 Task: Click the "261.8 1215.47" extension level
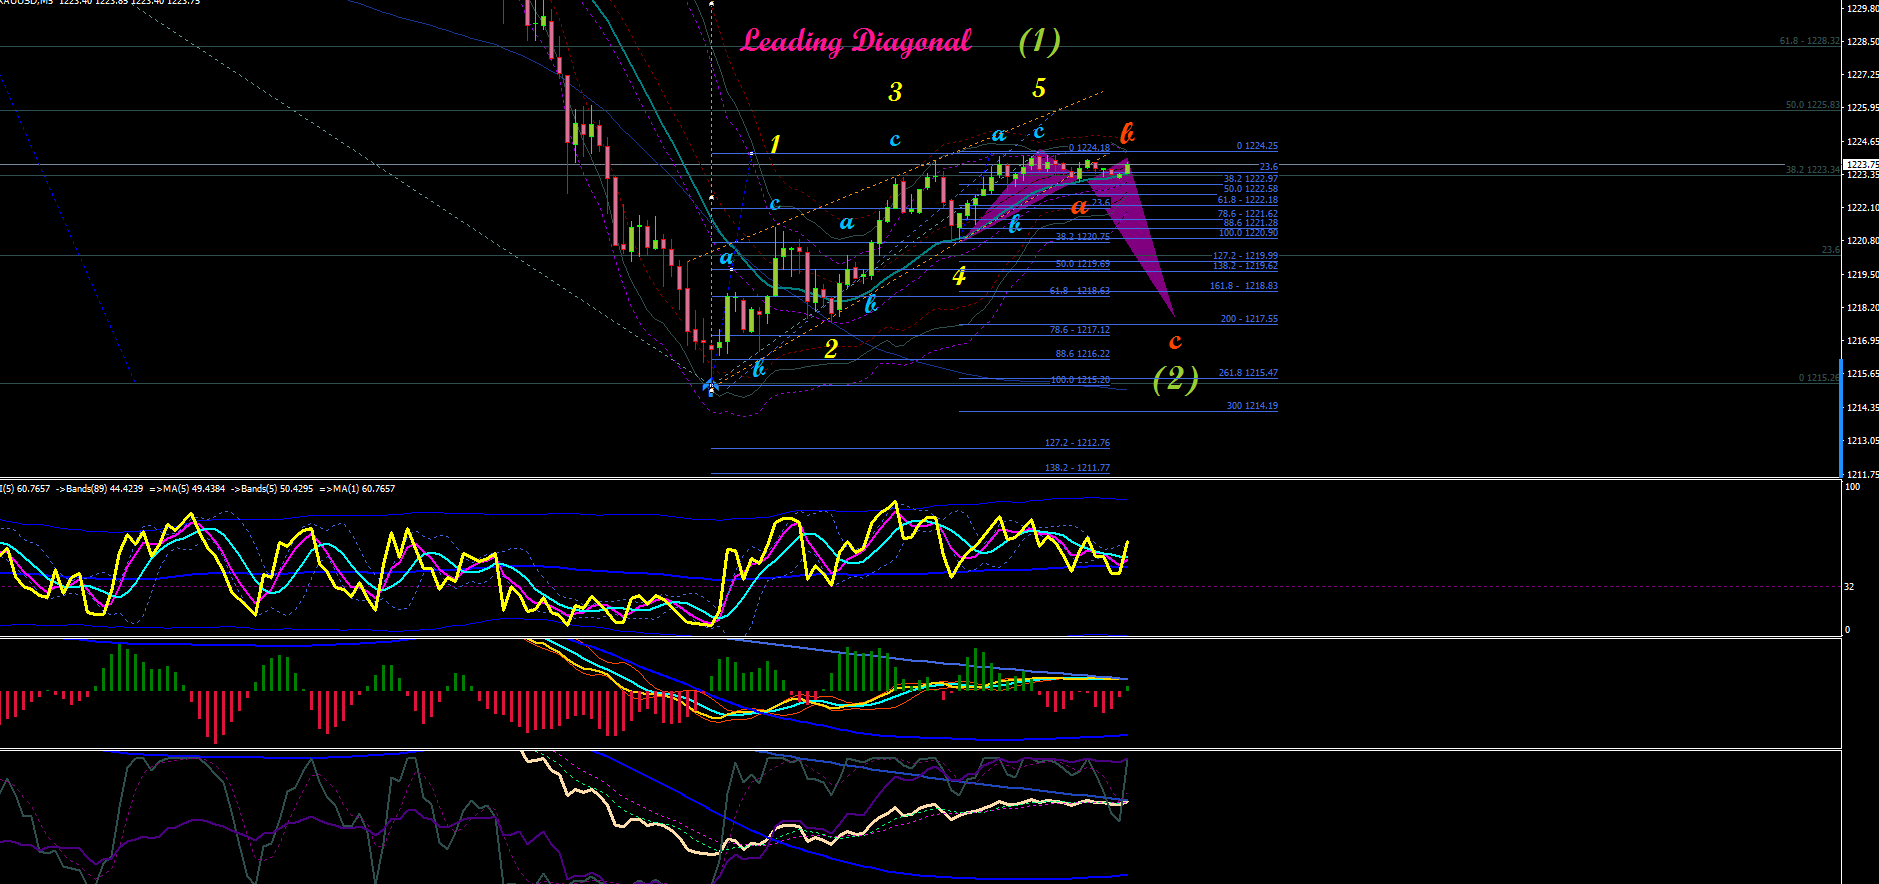coord(1248,373)
